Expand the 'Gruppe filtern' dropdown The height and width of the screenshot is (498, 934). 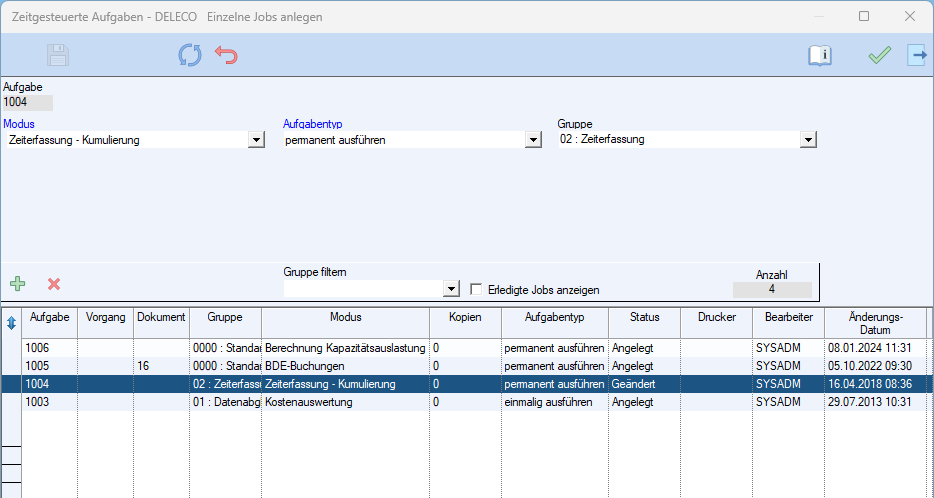point(452,289)
